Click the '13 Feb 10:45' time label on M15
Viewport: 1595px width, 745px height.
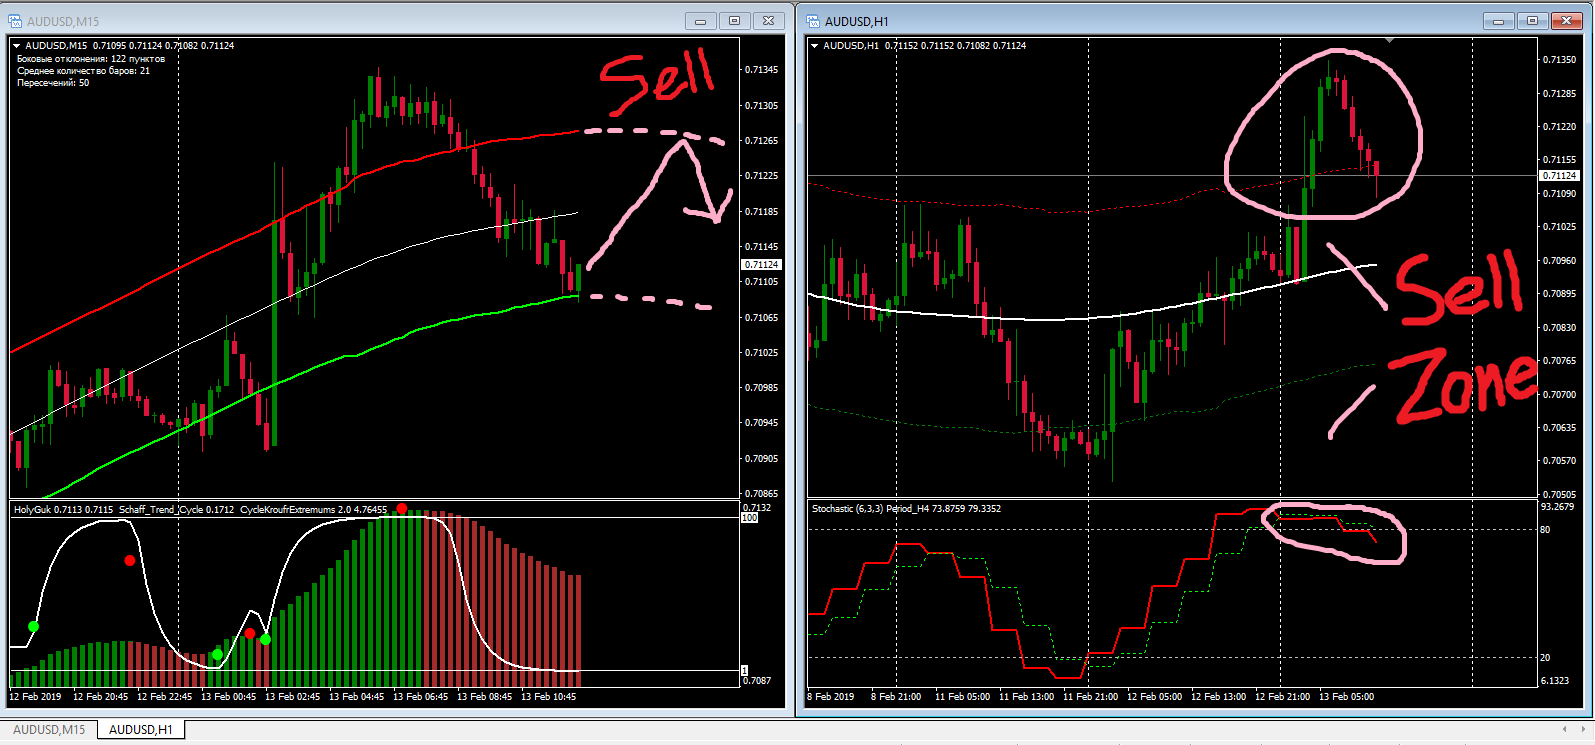pos(548,697)
